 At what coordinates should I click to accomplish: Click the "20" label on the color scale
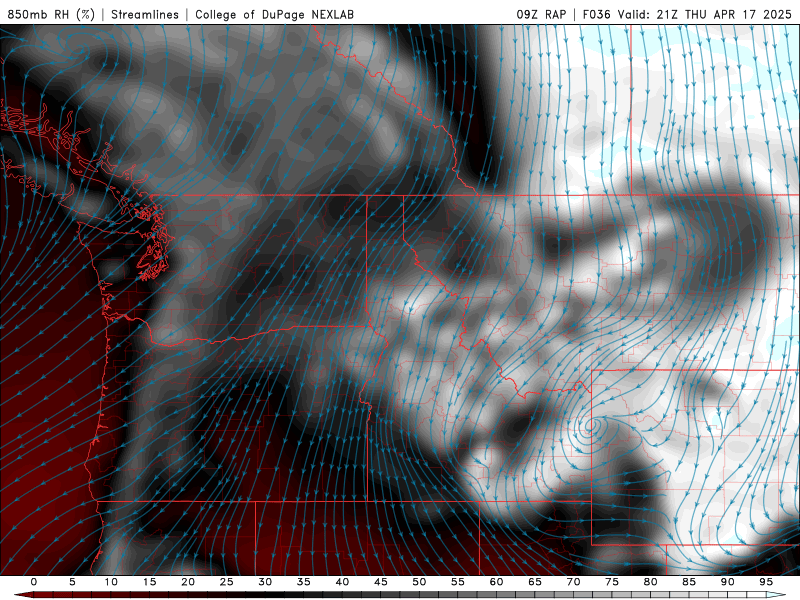pos(188,582)
